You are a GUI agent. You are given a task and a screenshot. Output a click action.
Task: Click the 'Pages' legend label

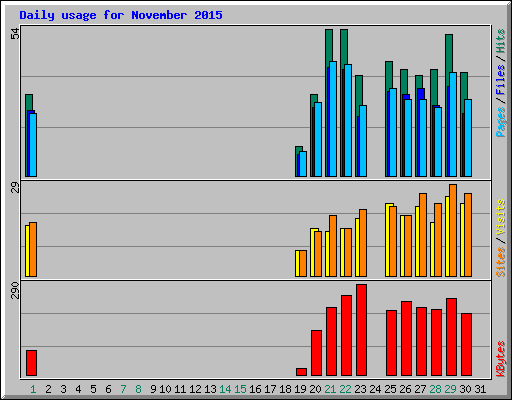pyautogui.click(x=500, y=122)
